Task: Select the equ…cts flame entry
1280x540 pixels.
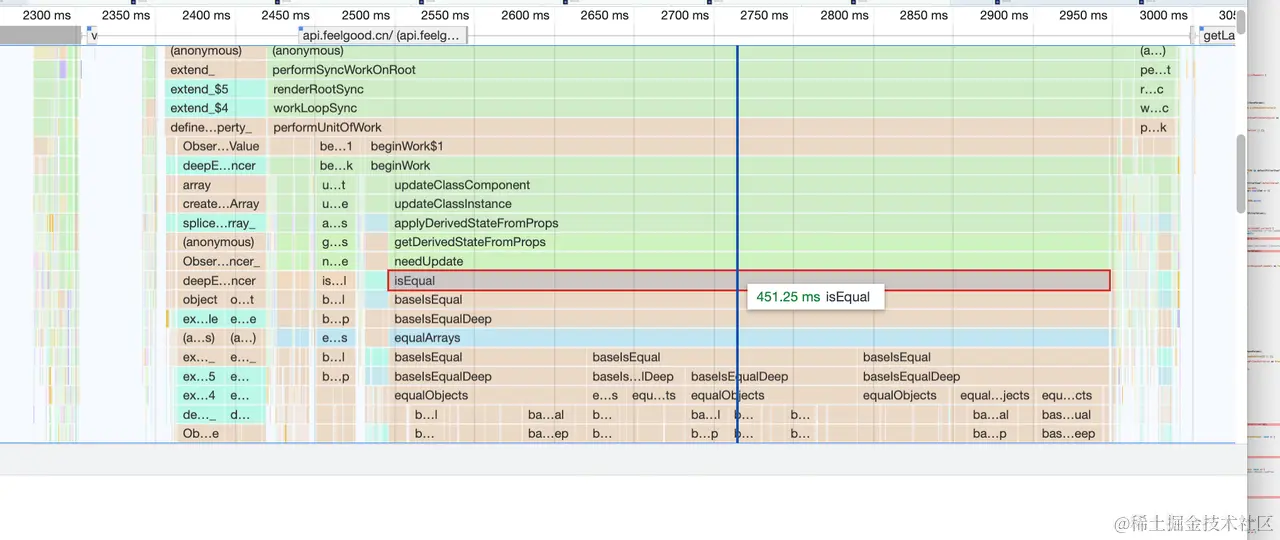Action: click(1068, 395)
